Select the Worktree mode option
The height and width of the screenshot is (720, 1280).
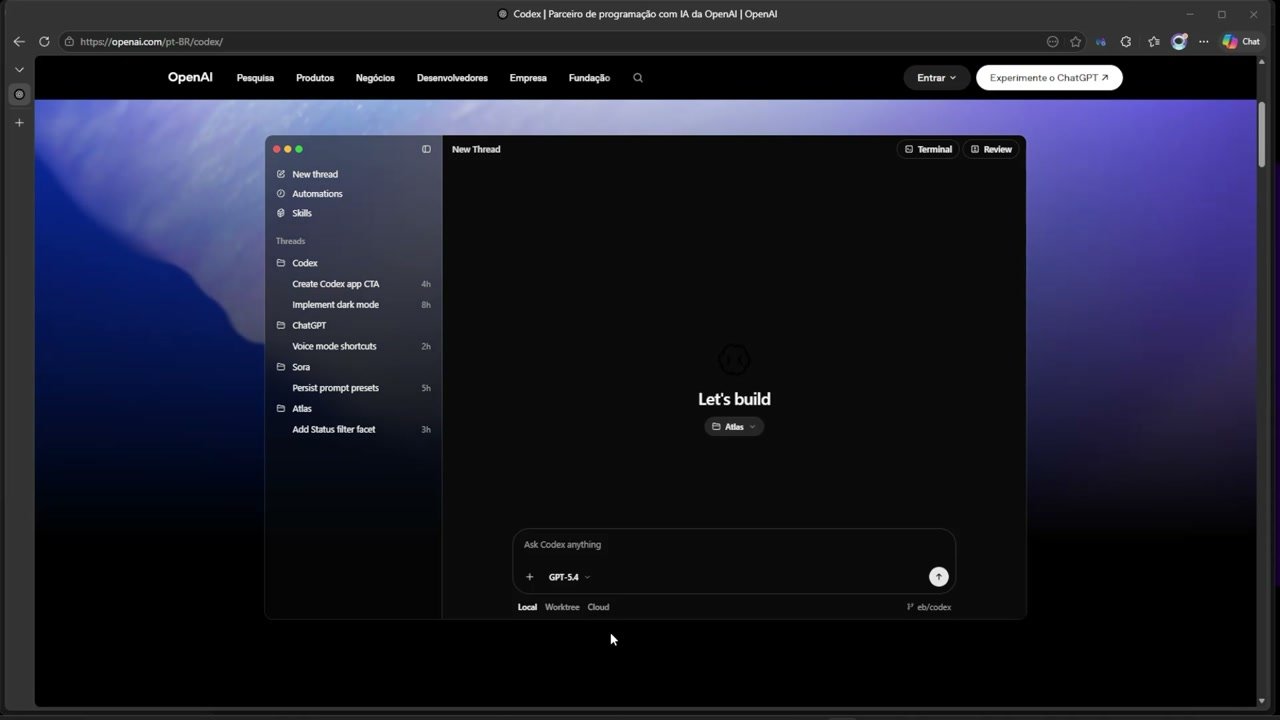tap(562, 607)
